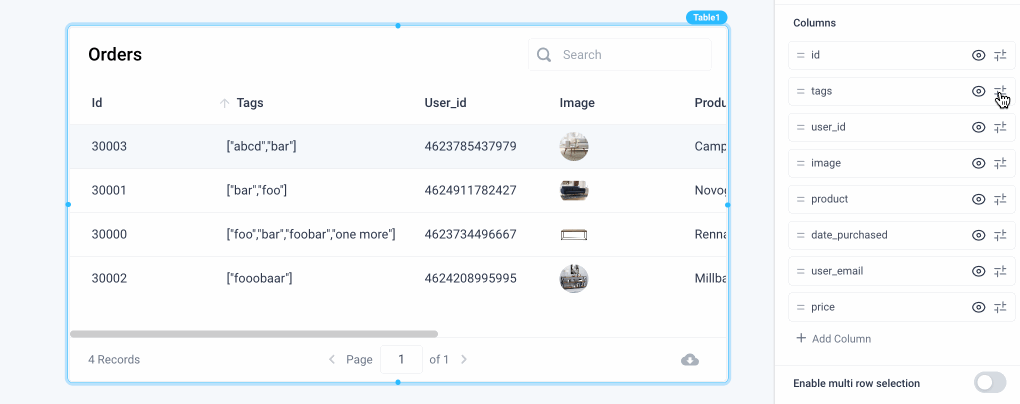Viewport: 1020px width, 404px height.
Task: Click tags cell ["abcd","bar"]
Action: coord(262,146)
